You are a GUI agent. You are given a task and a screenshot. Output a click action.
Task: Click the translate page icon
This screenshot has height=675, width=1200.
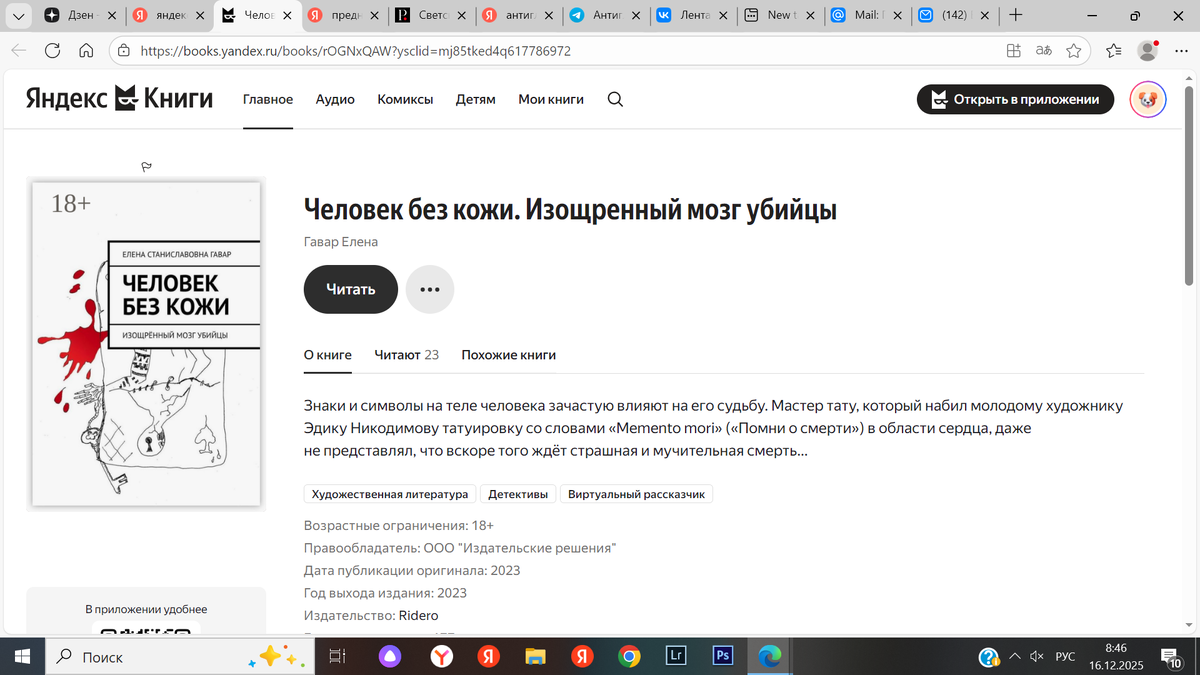(1043, 51)
